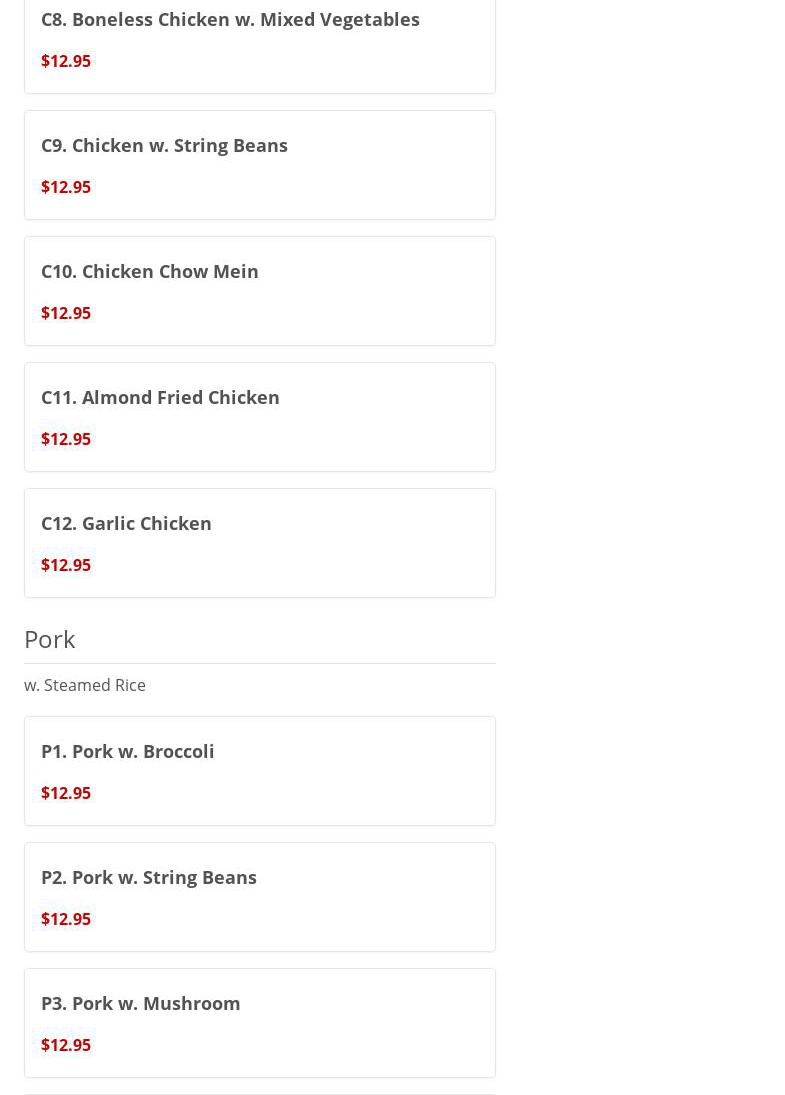Screen dimensions: 785x1095
Task: Click the $12.95 price under P2 Pork w. String Beans
Action: tap(66, 919)
